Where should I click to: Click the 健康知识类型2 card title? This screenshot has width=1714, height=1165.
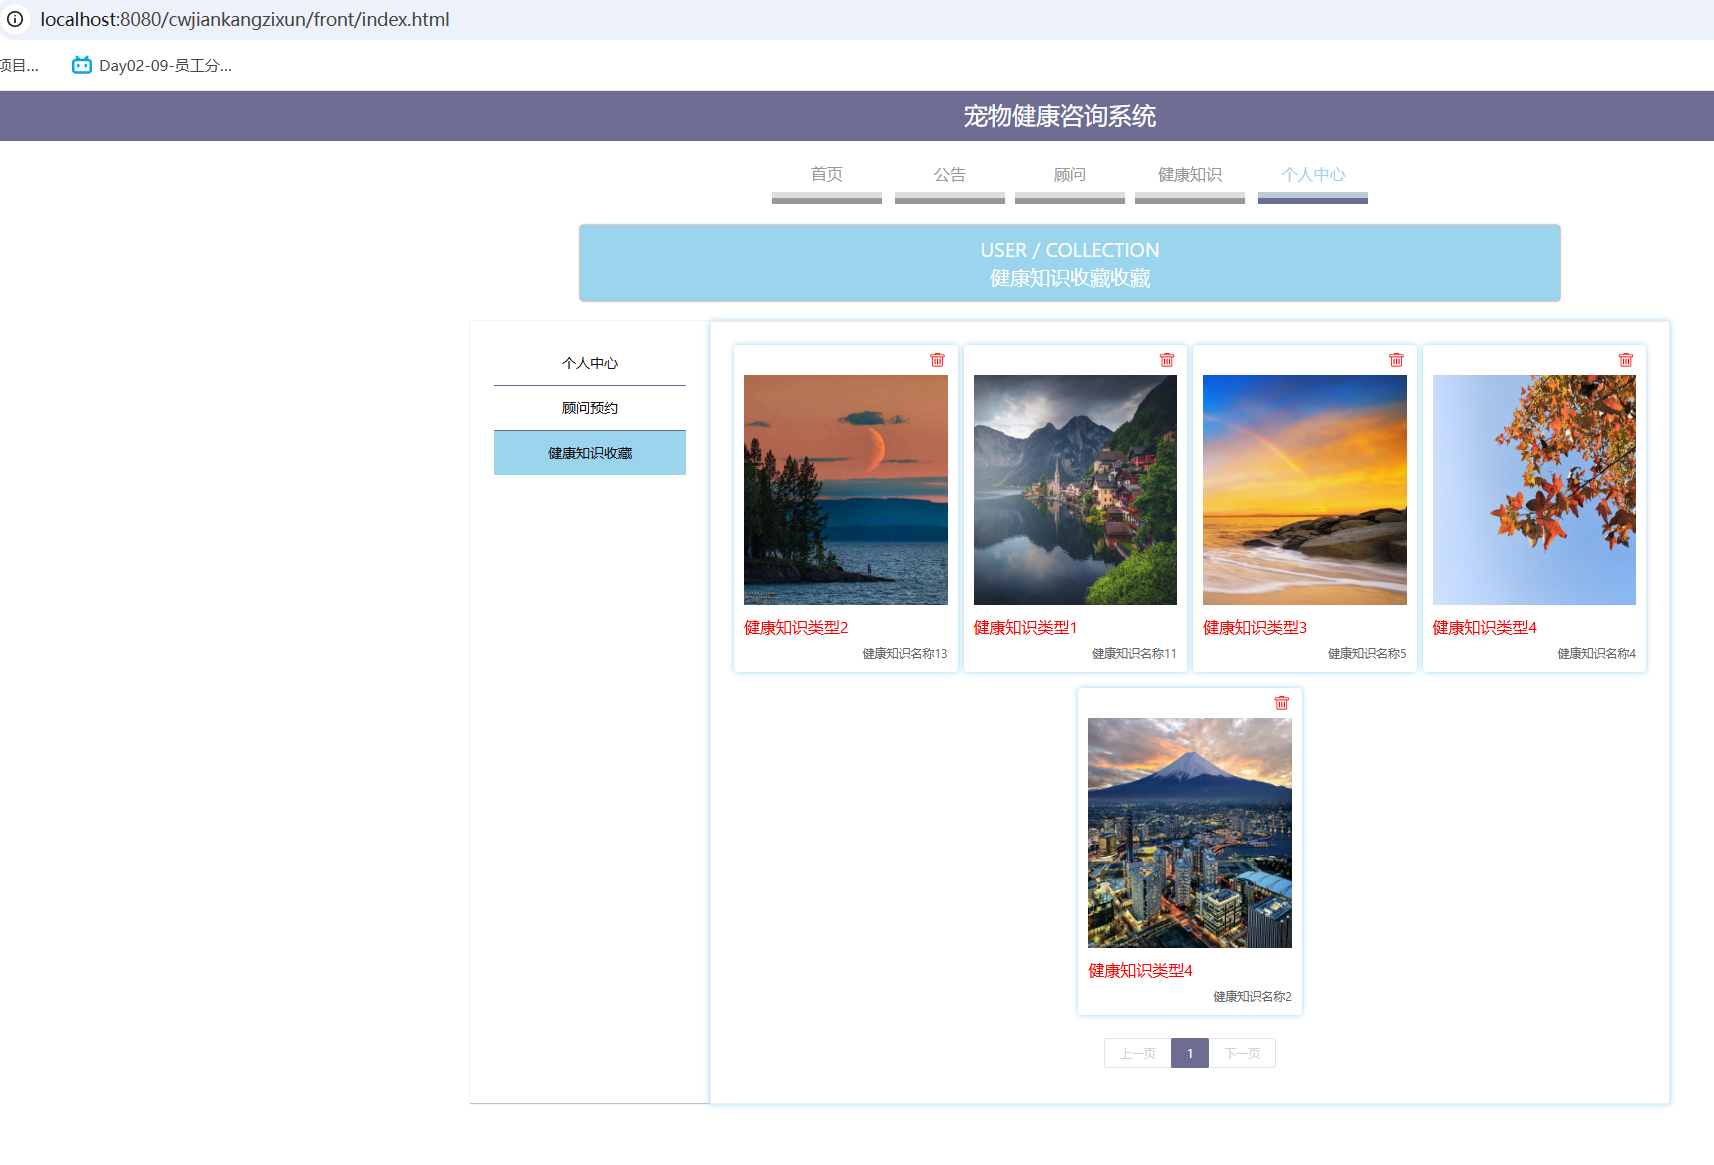[796, 628]
